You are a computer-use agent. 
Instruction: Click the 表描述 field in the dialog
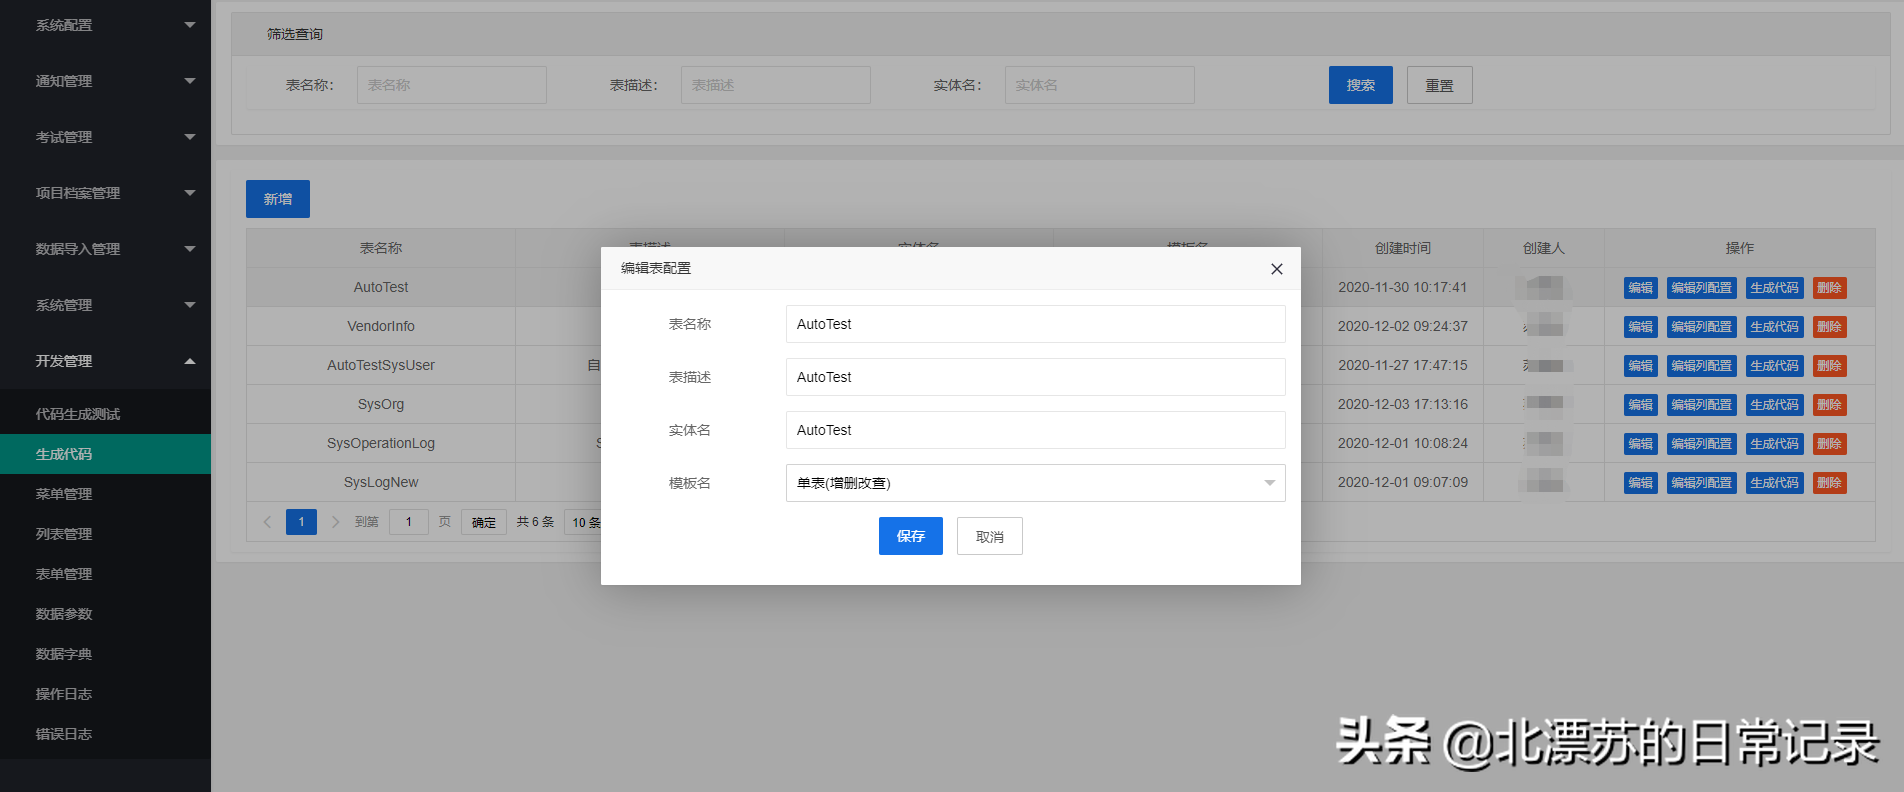[x=1035, y=377]
